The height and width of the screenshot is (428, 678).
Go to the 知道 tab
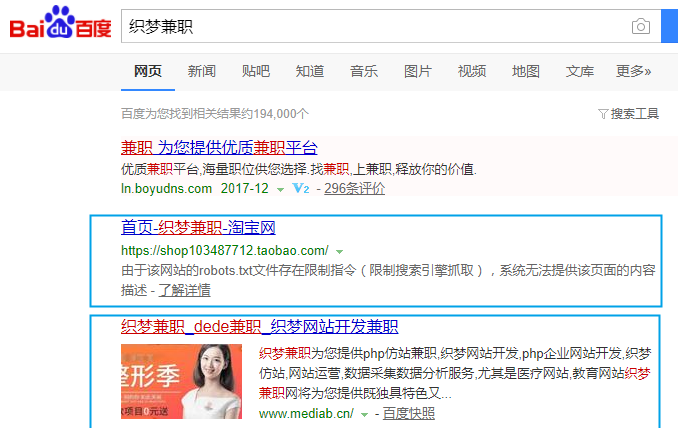[x=310, y=71]
